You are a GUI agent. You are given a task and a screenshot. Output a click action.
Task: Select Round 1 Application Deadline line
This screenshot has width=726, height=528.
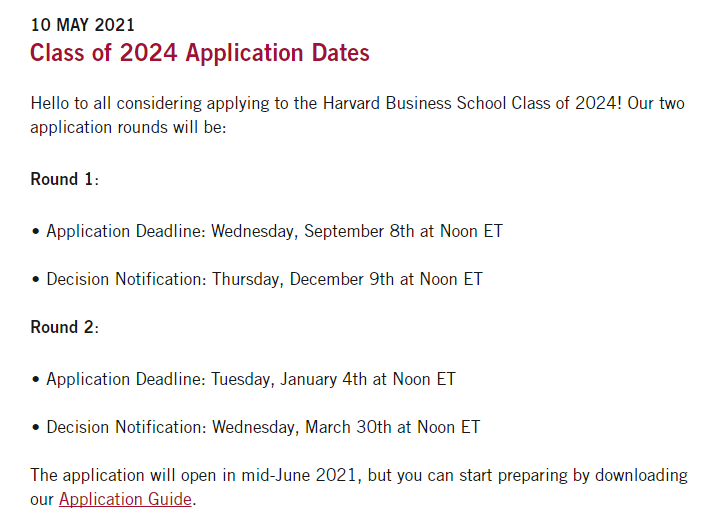pyautogui.click(x=267, y=231)
